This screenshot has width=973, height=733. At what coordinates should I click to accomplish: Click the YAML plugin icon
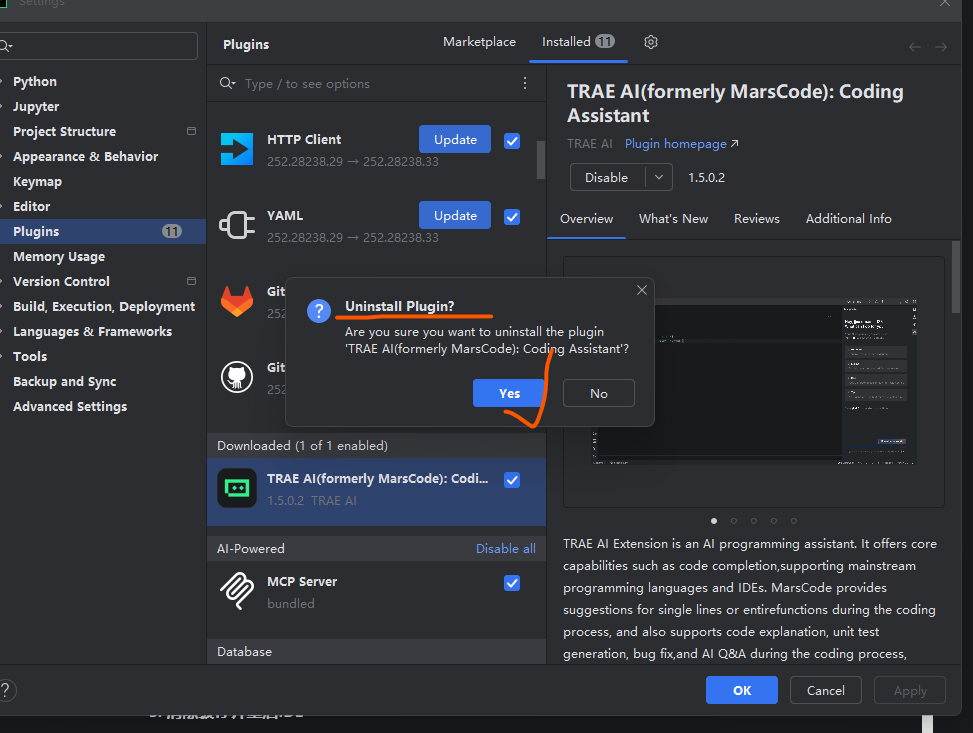click(x=236, y=225)
